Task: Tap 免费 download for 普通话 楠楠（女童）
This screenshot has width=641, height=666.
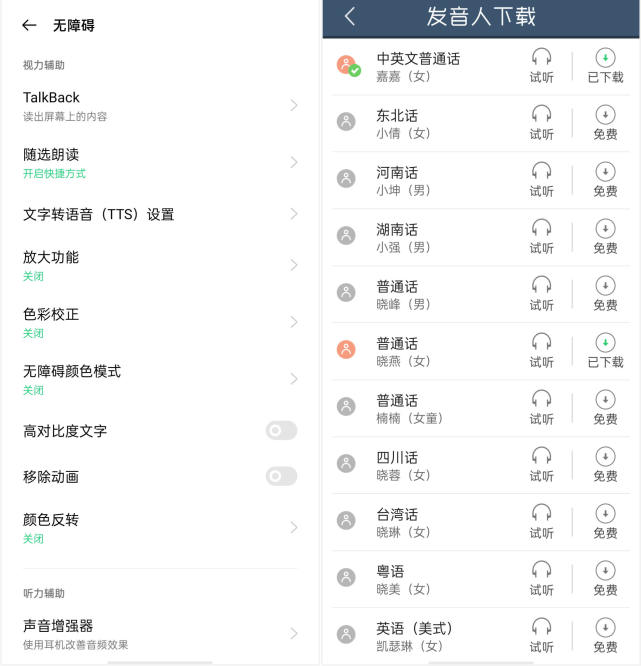Action: [605, 408]
